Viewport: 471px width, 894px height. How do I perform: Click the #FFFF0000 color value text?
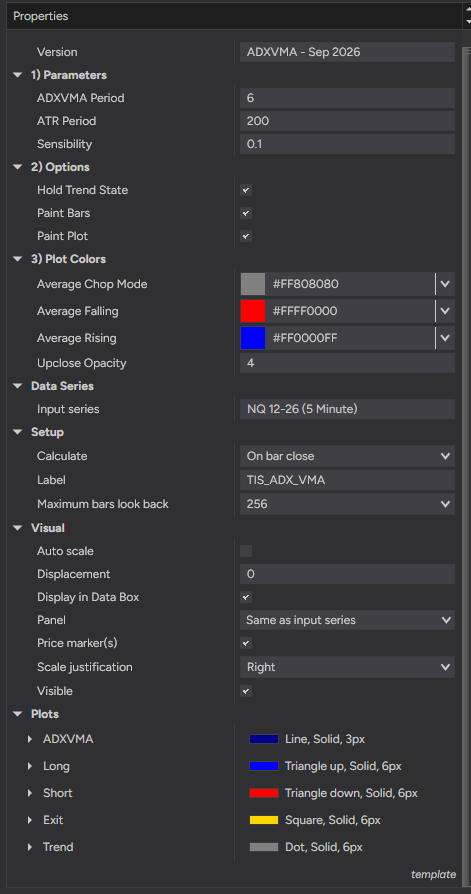pos(304,311)
